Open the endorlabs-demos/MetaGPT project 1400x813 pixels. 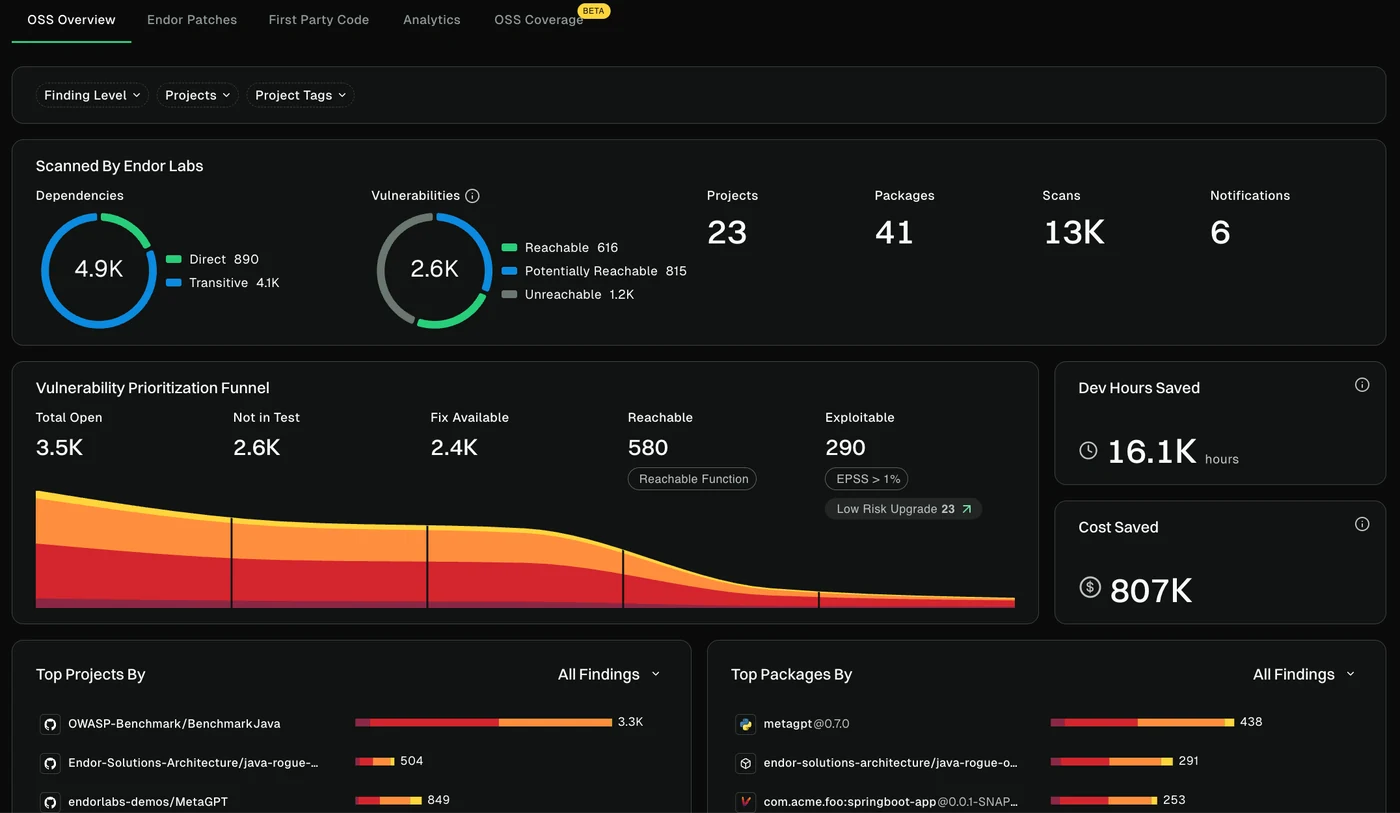pos(148,802)
